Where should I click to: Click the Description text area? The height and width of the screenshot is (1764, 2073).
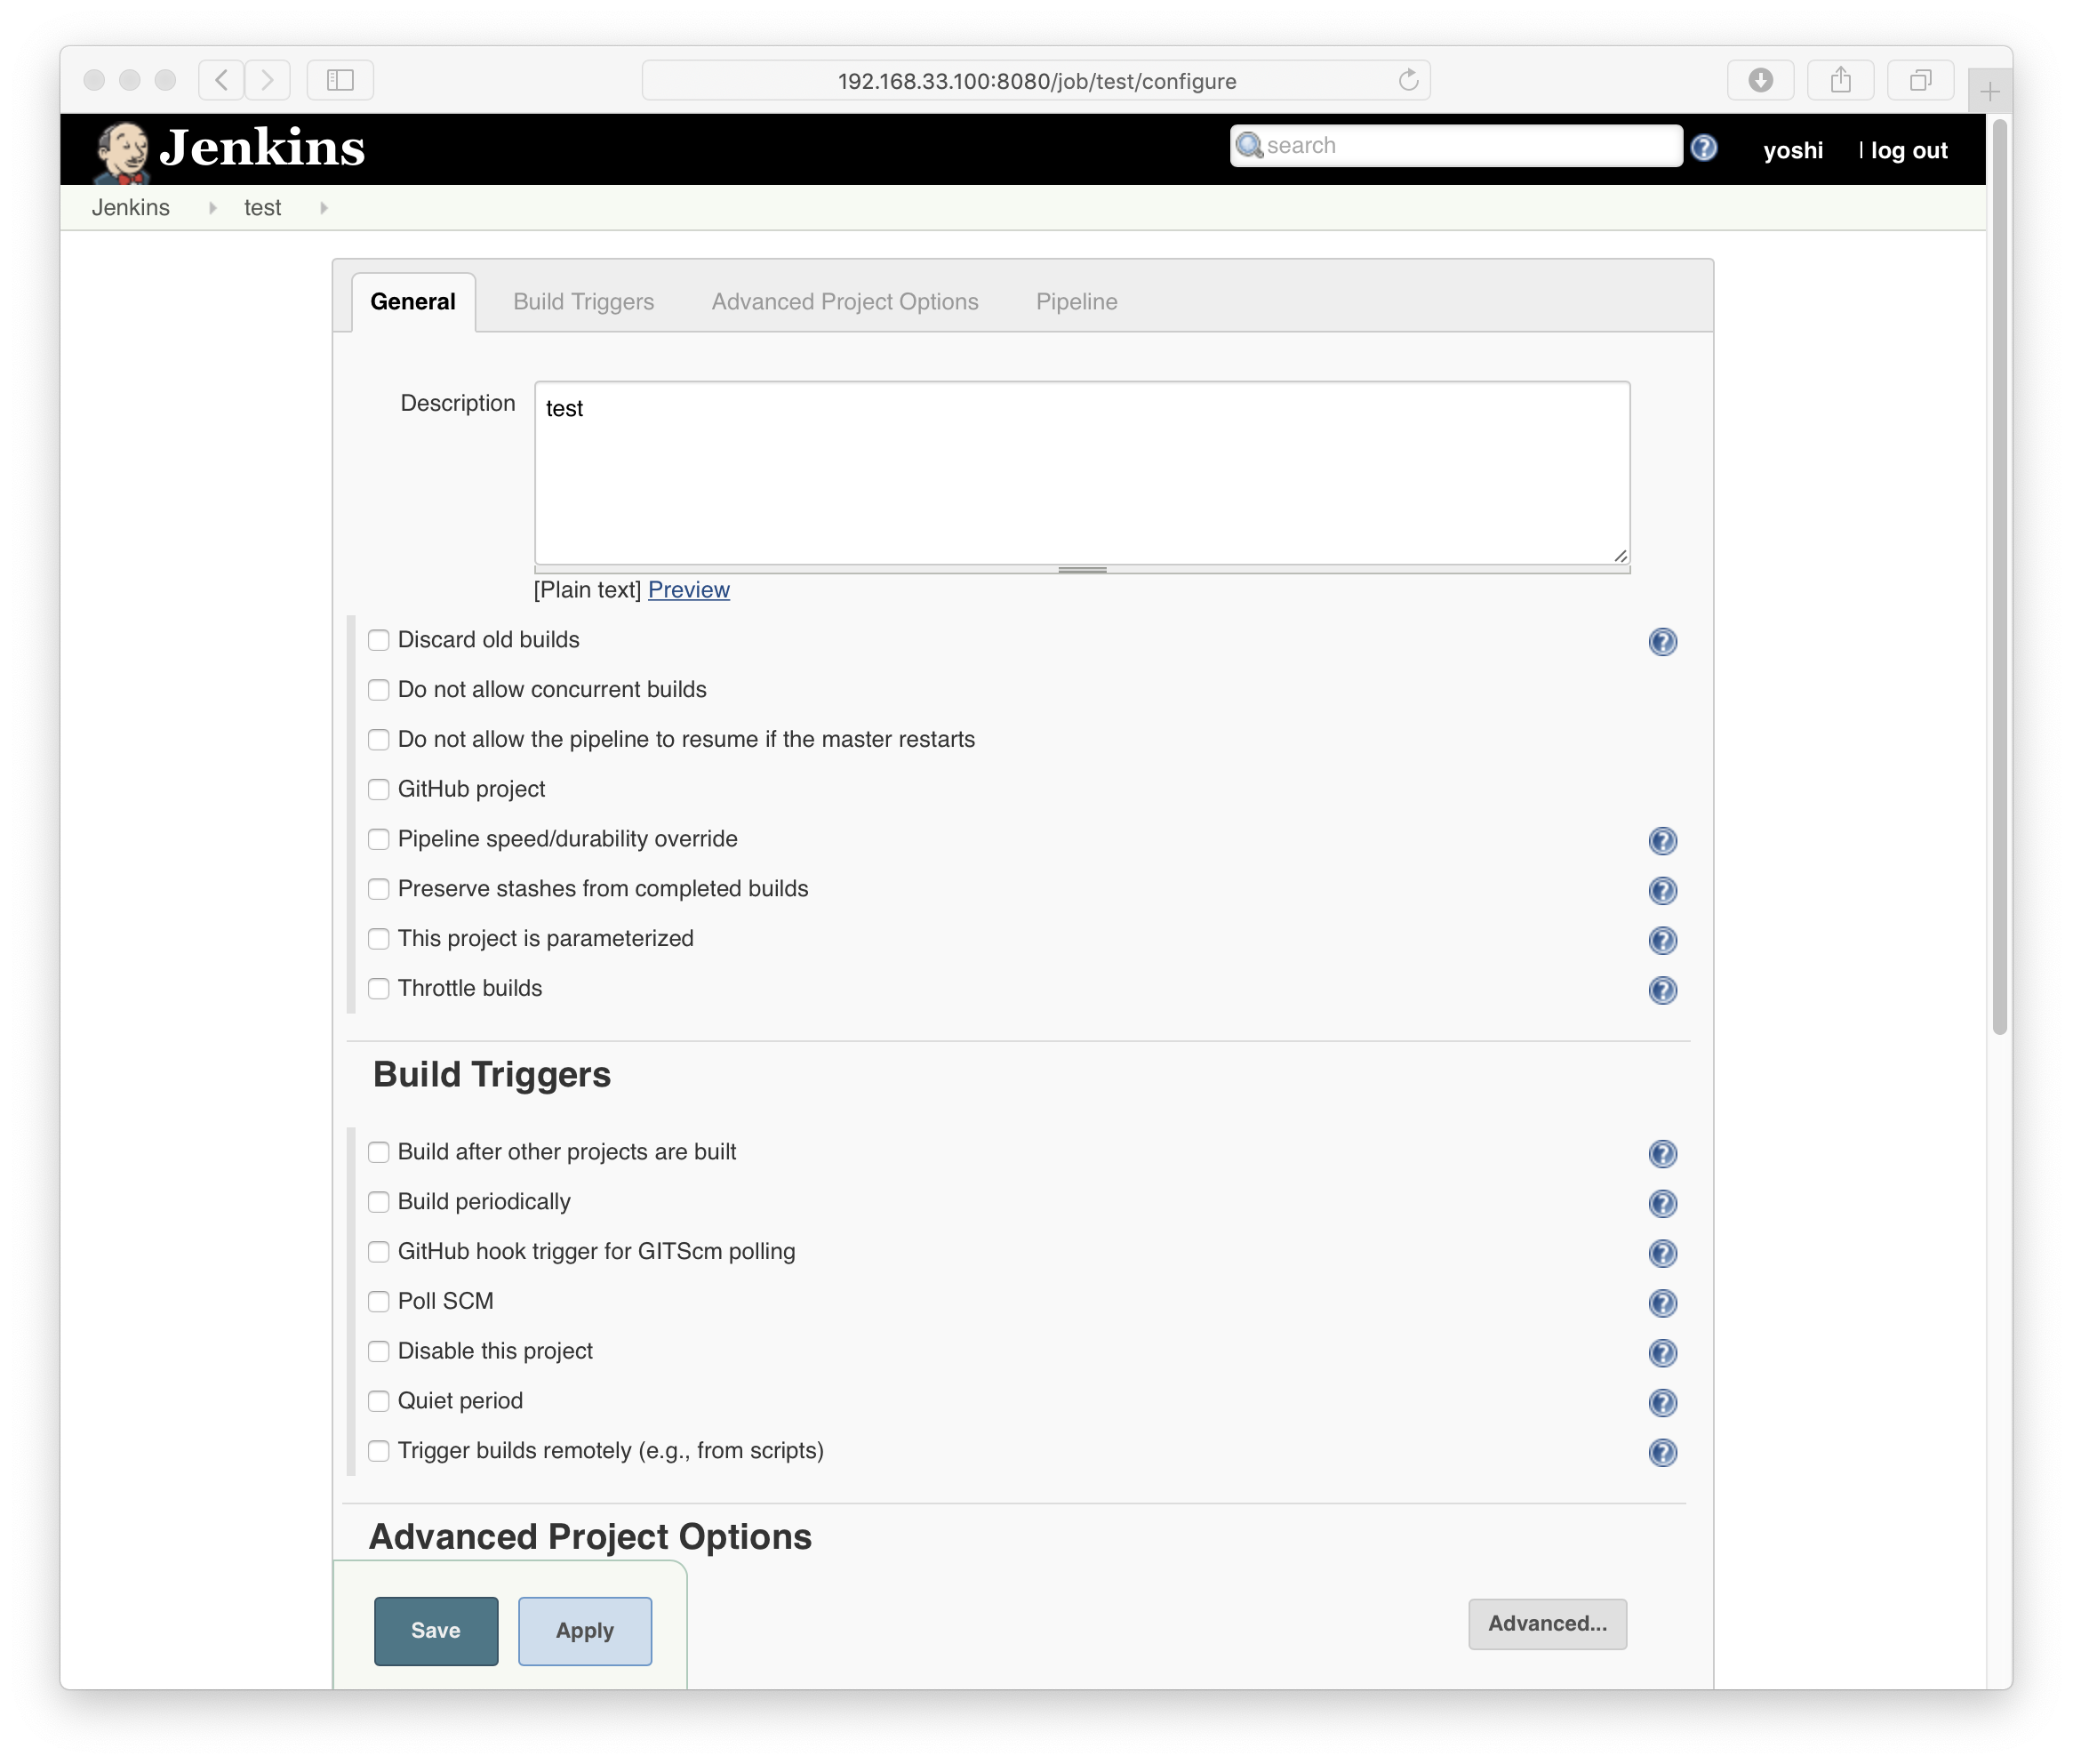pos(1082,473)
